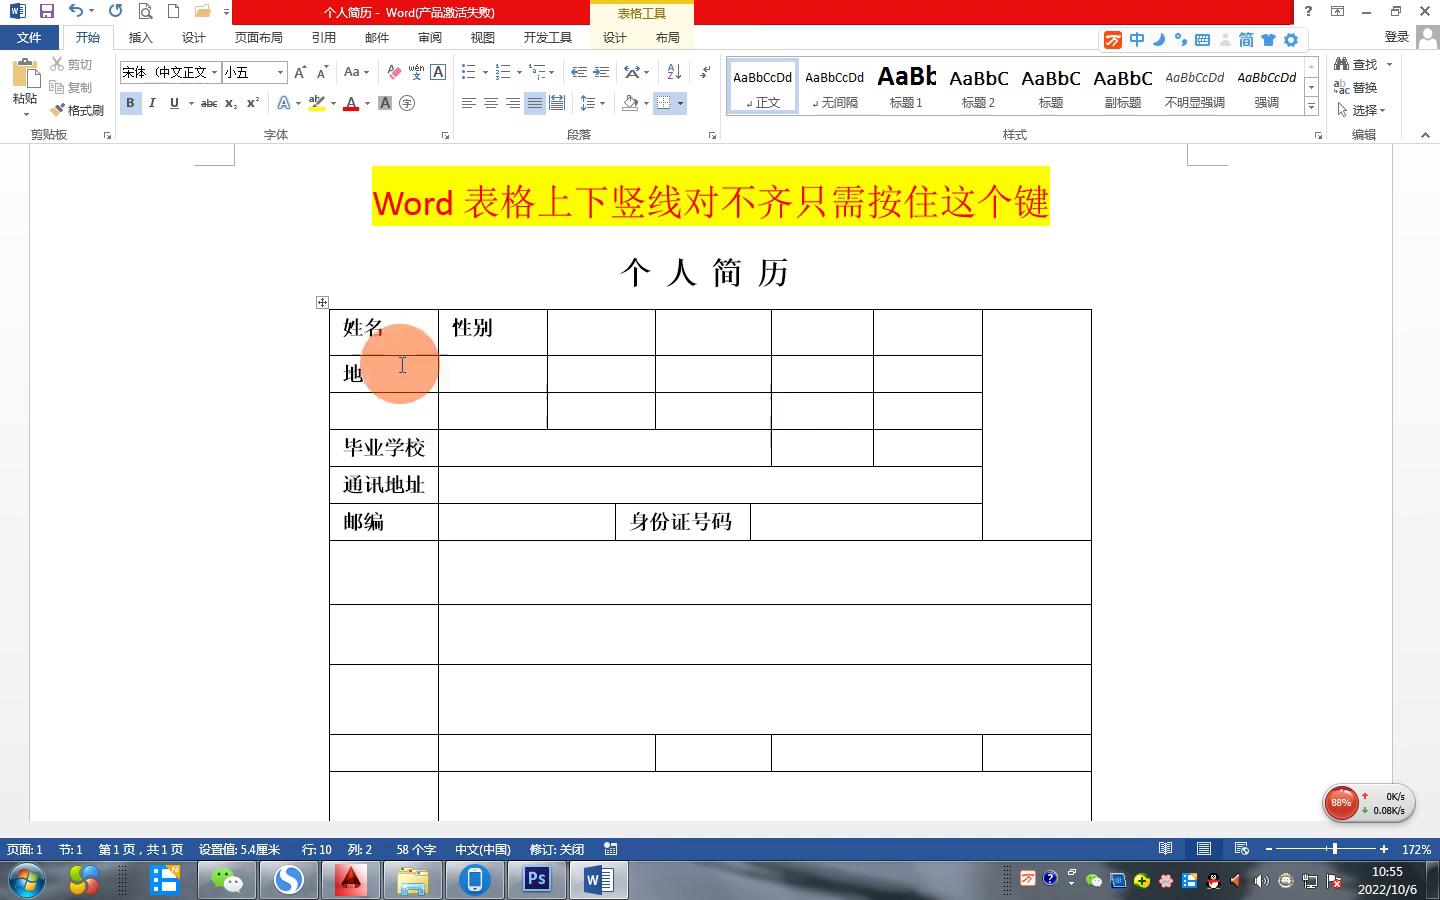Open the 插入 (Insert) ribbon tab

(140, 38)
